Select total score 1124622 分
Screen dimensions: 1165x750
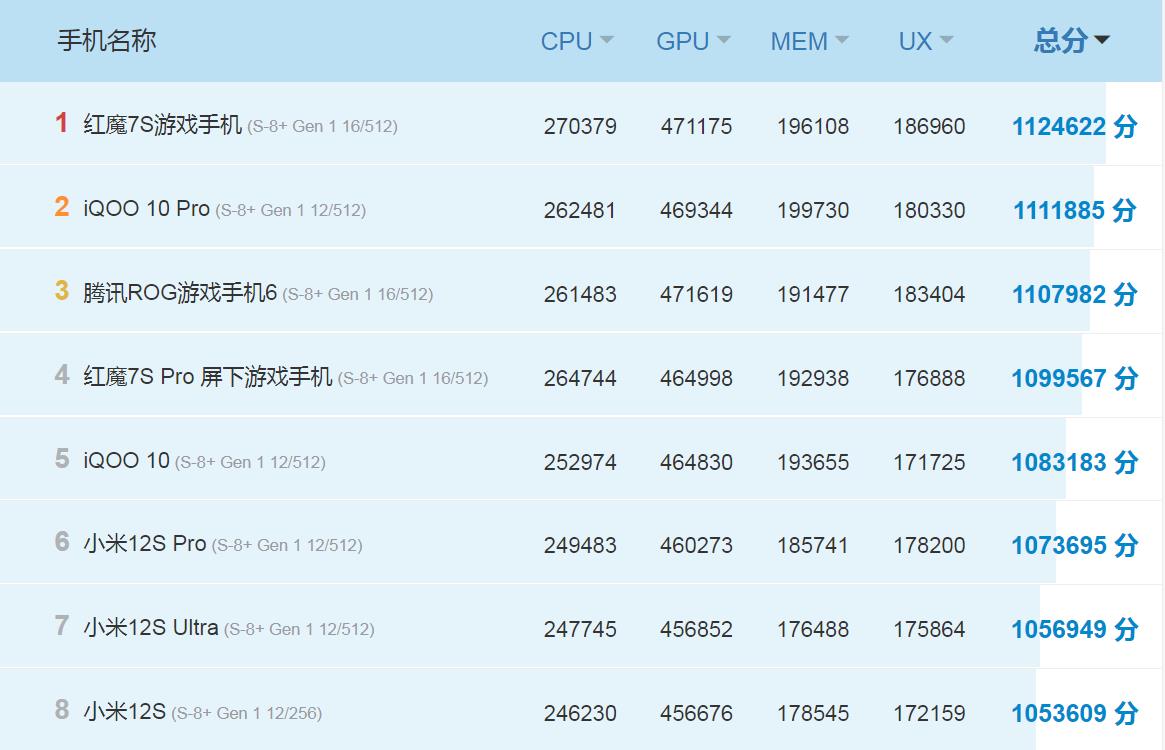click(1074, 126)
